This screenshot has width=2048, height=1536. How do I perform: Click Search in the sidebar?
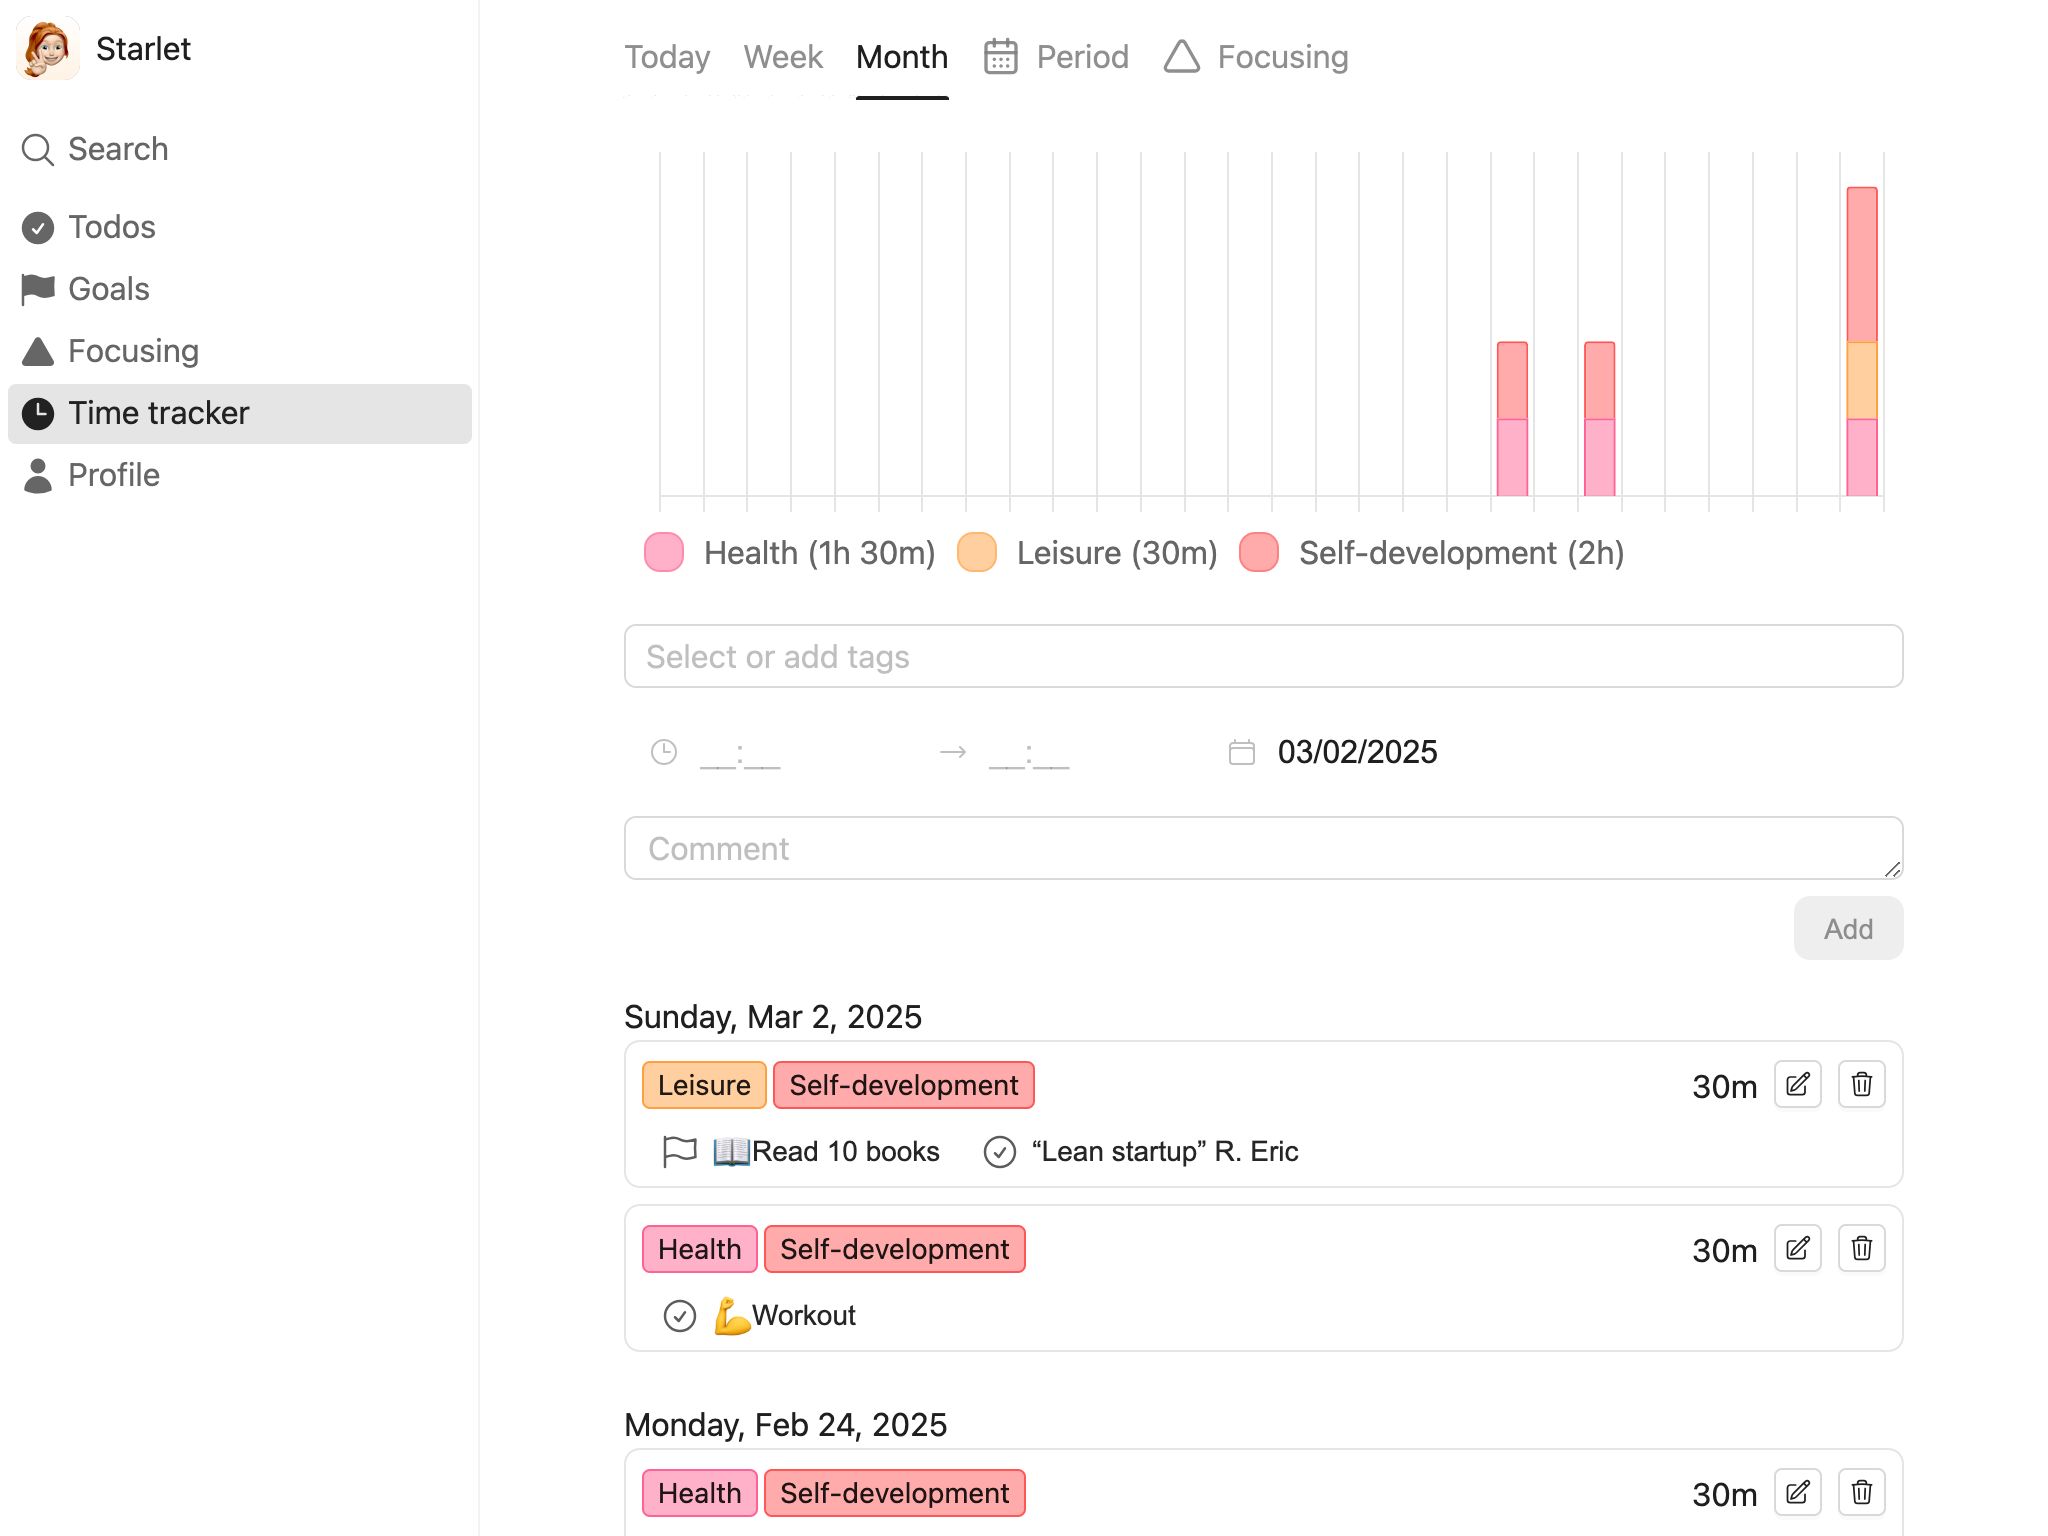point(240,150)
